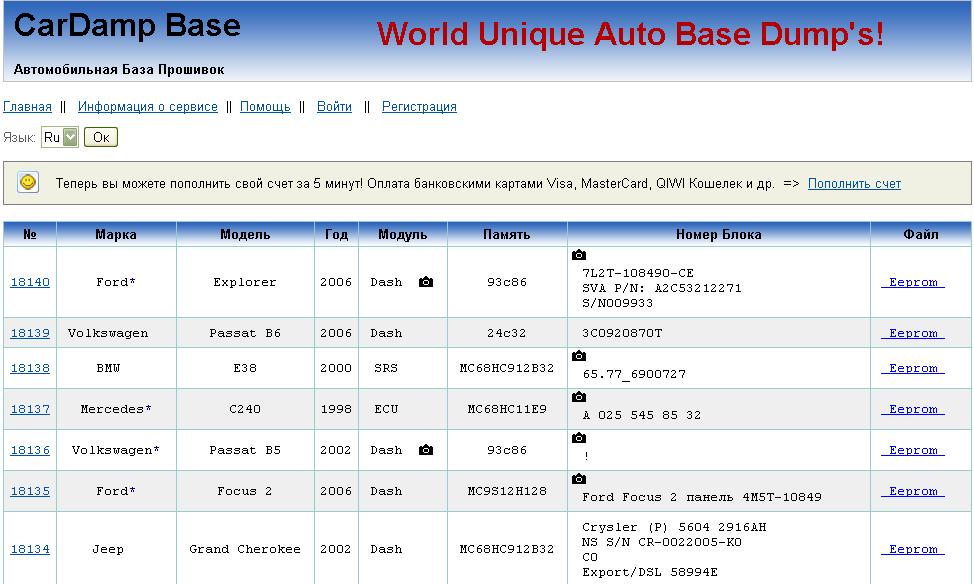Click the Марка column header

[x=116, y=234]
